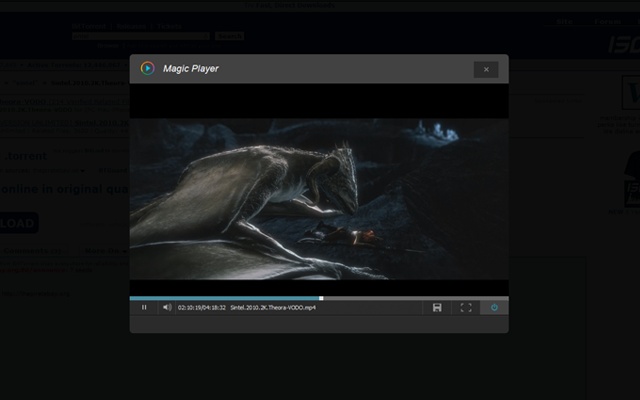Click the Sintel.2010.2K.Theora-VODO.mp4 file name
640x400 pixels.
pos(273,308)
